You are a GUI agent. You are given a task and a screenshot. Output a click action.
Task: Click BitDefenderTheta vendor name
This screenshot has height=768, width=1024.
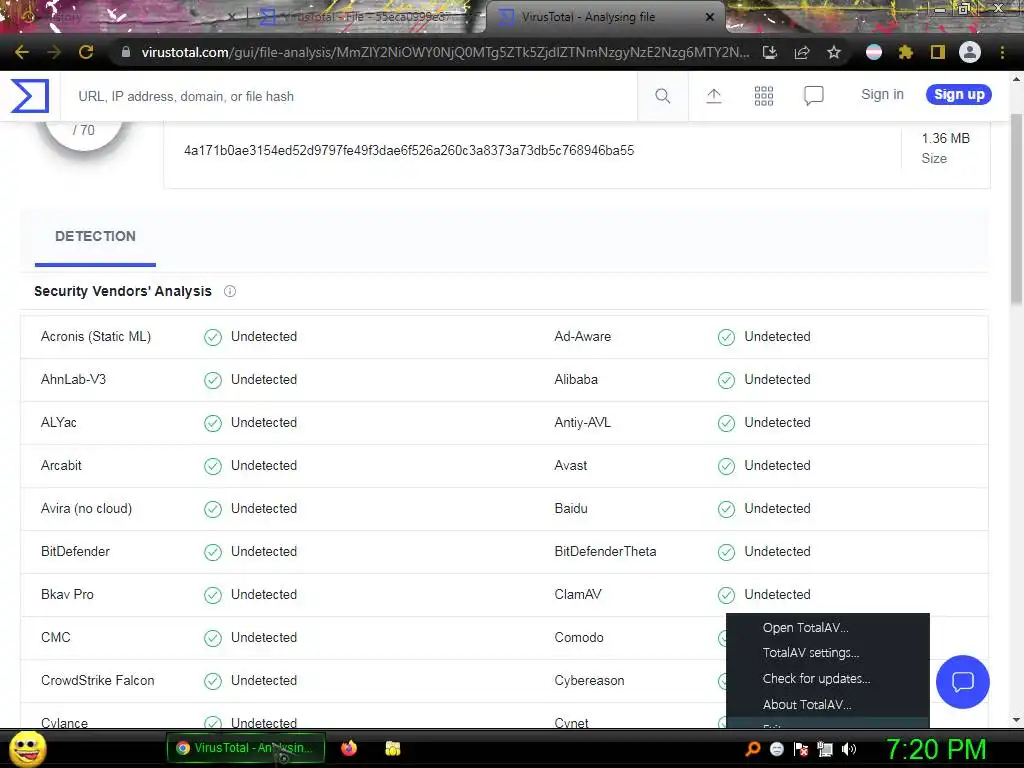point(605,551)
